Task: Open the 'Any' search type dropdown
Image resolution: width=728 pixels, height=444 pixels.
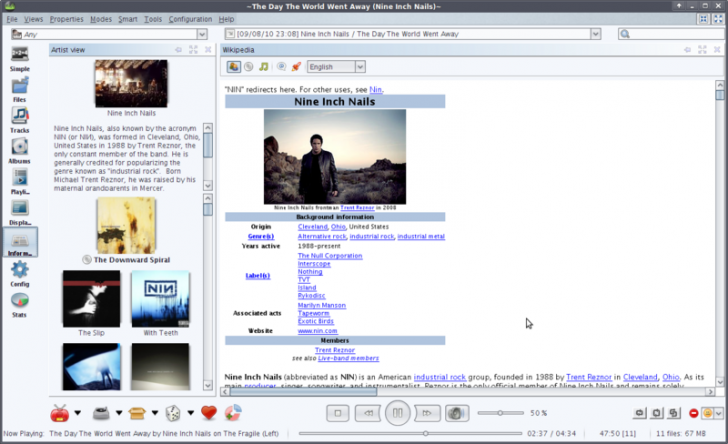Action: point(202,34)
